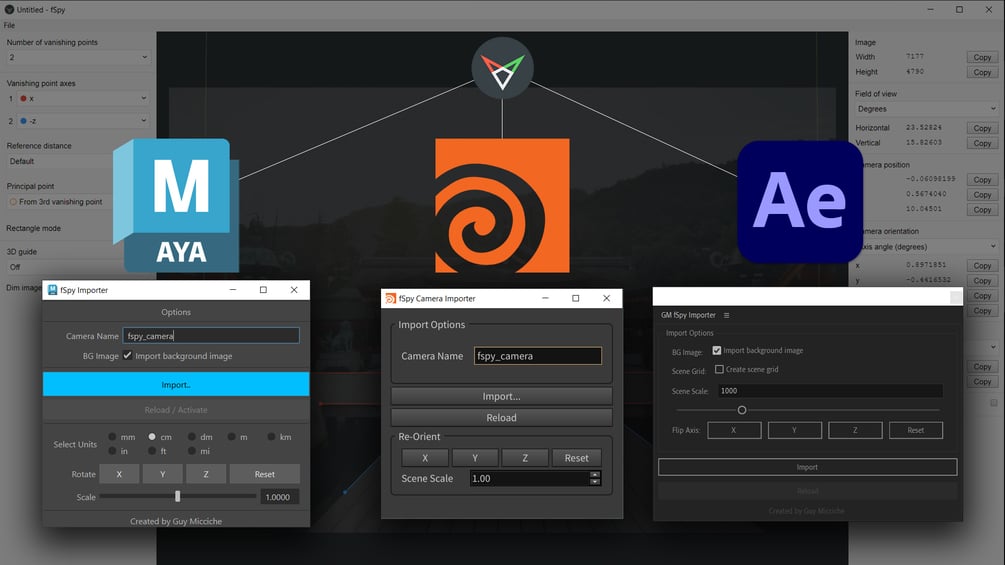Click Flip Axis Z in GM fSpy Importer
The width and height of the screenshot is (1005, 565).
tap(855, 430)
